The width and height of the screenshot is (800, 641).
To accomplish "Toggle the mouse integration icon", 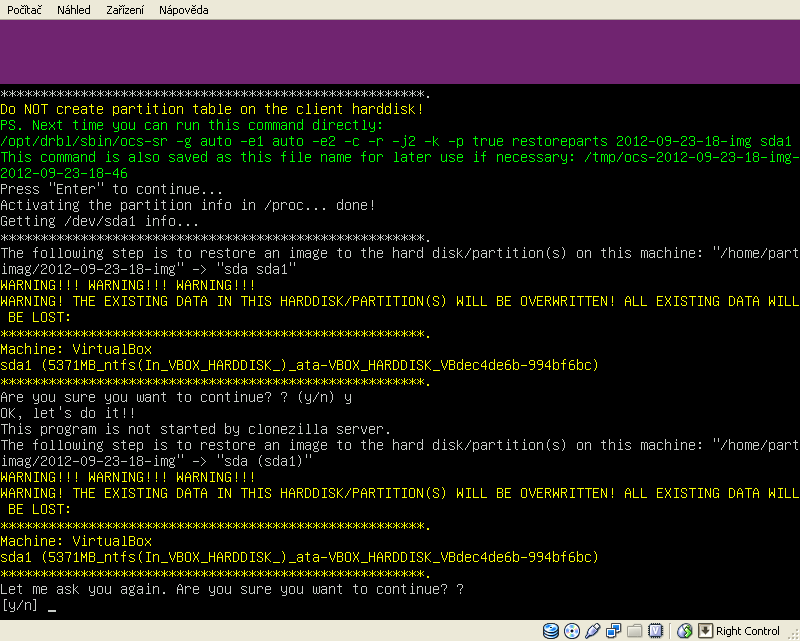I will (x=685, y=631).
